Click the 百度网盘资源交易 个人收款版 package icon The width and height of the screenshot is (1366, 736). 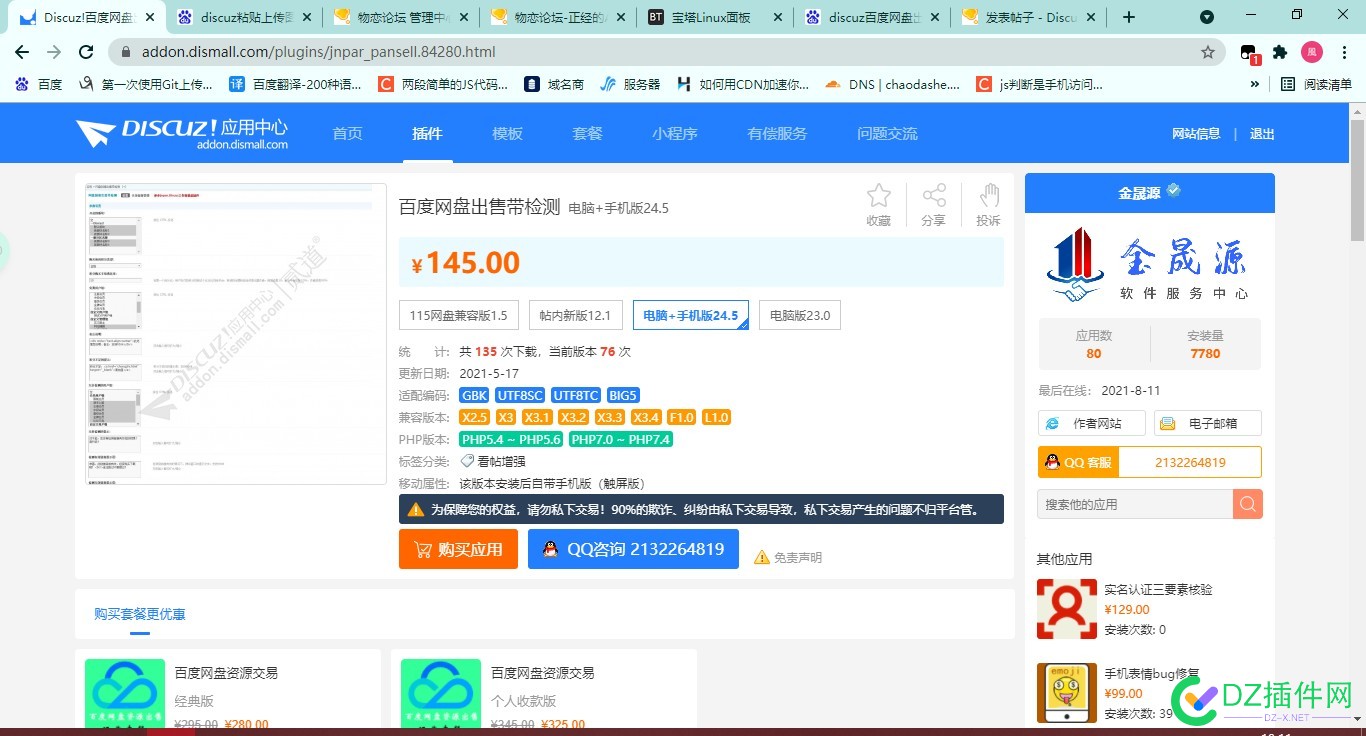click(440, 692)
